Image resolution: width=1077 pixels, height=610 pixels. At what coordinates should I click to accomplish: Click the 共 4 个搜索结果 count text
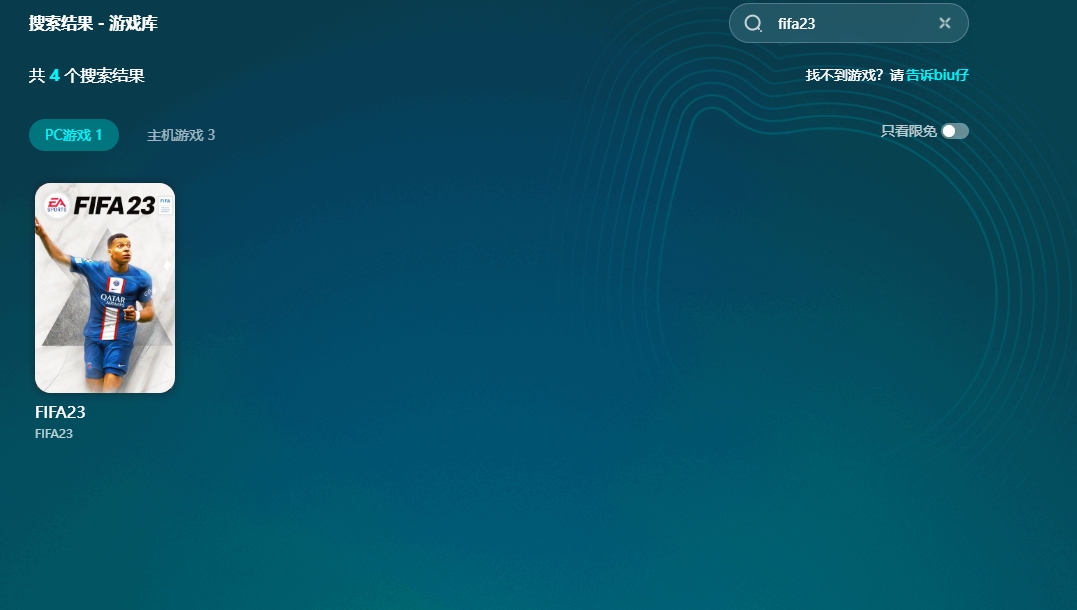(87, 75)
